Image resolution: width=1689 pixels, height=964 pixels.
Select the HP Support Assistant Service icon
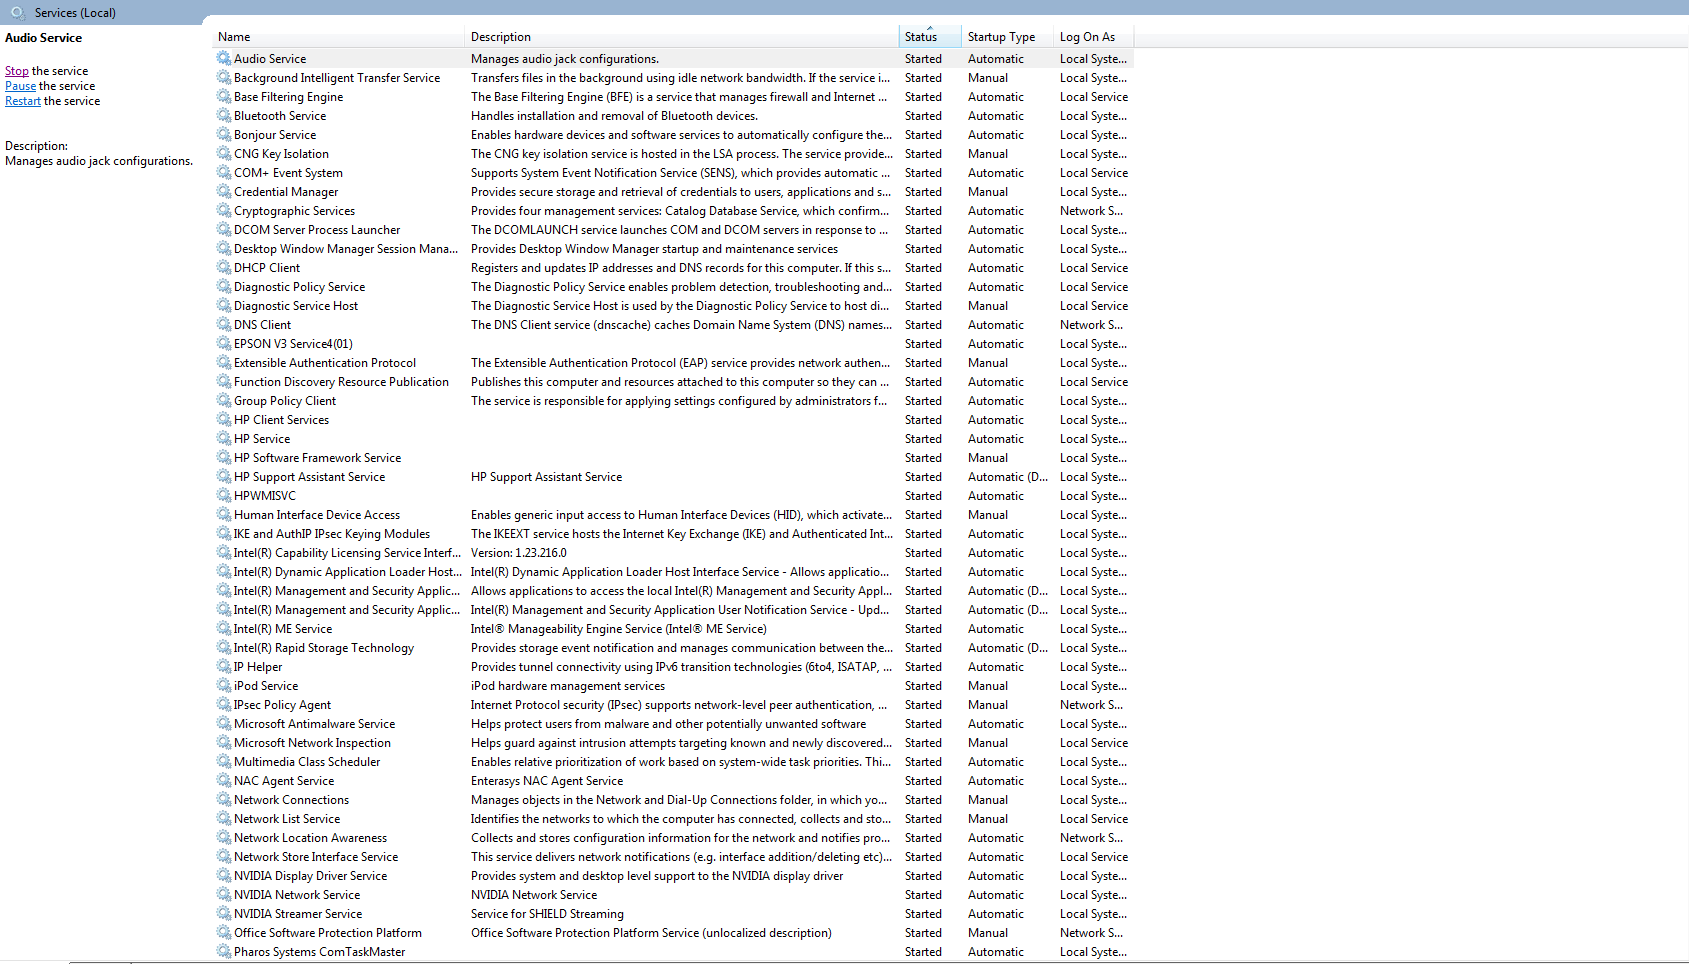224,477
